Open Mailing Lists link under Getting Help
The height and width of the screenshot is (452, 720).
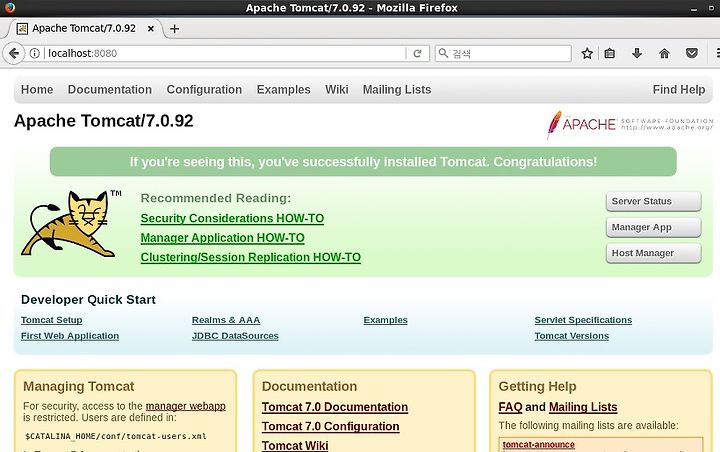pos(583,407)
